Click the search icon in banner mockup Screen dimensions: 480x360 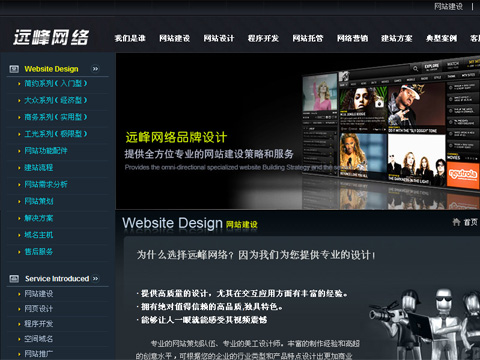[x=415, y=69]
